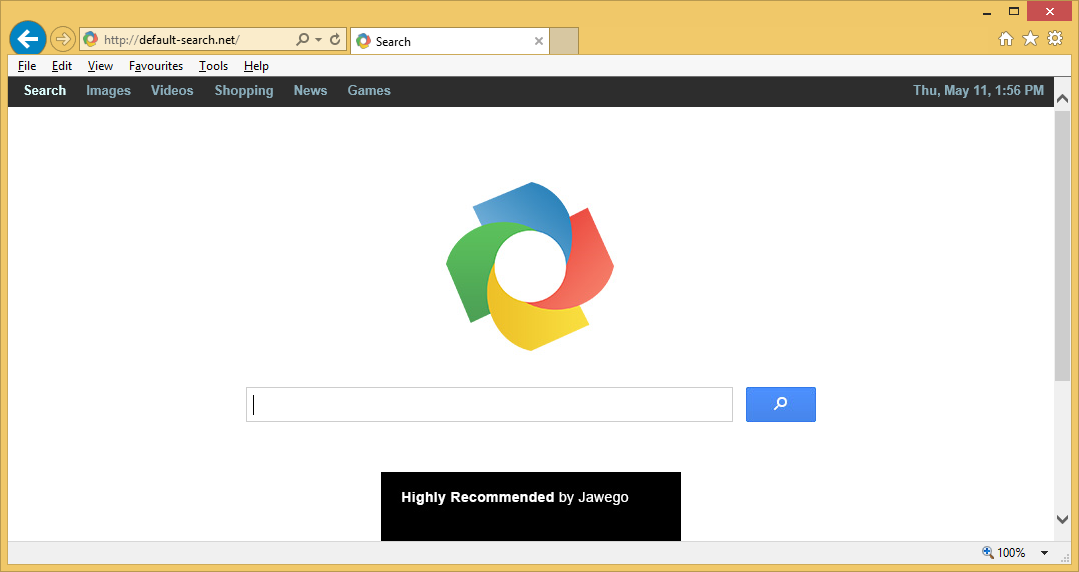Click the browser Back arrow button
This screenshot has height=572, width=1079.
(28, 39)
